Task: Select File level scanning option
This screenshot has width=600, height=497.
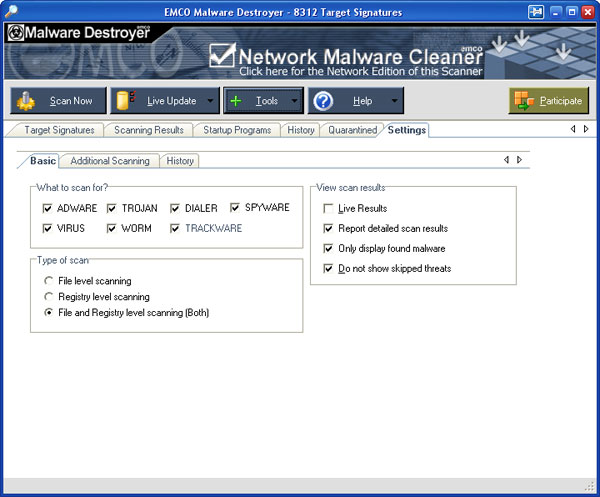Action: (x=48, y=281)
